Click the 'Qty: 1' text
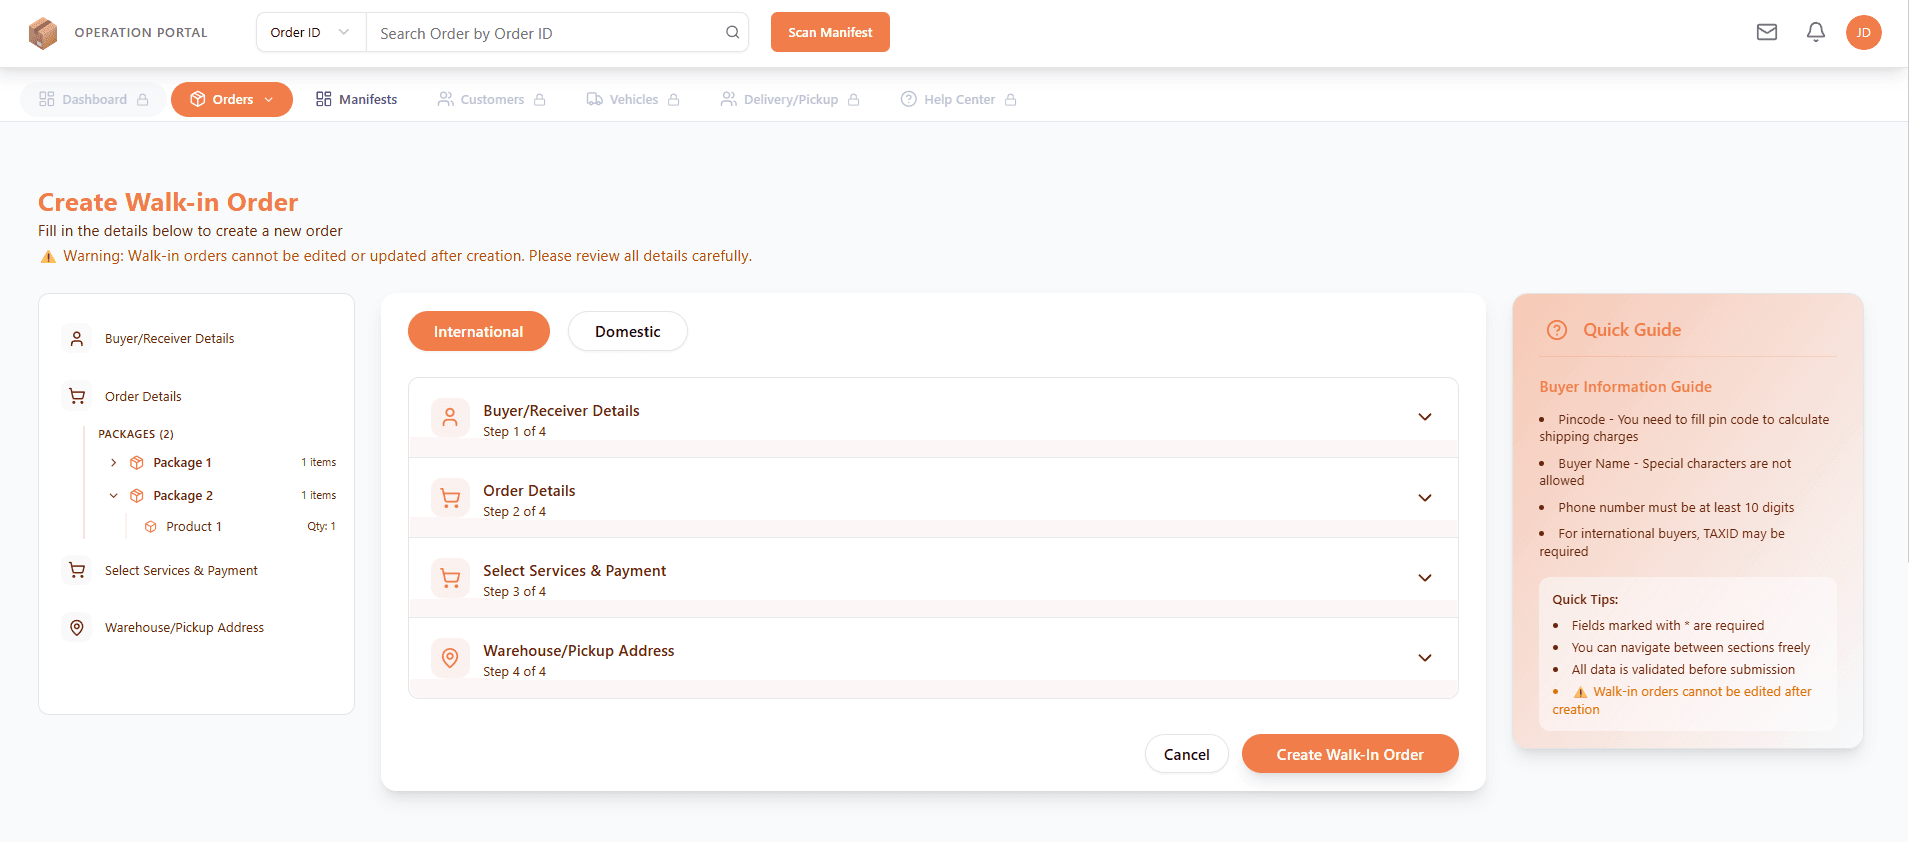 (x=322, y=527)
